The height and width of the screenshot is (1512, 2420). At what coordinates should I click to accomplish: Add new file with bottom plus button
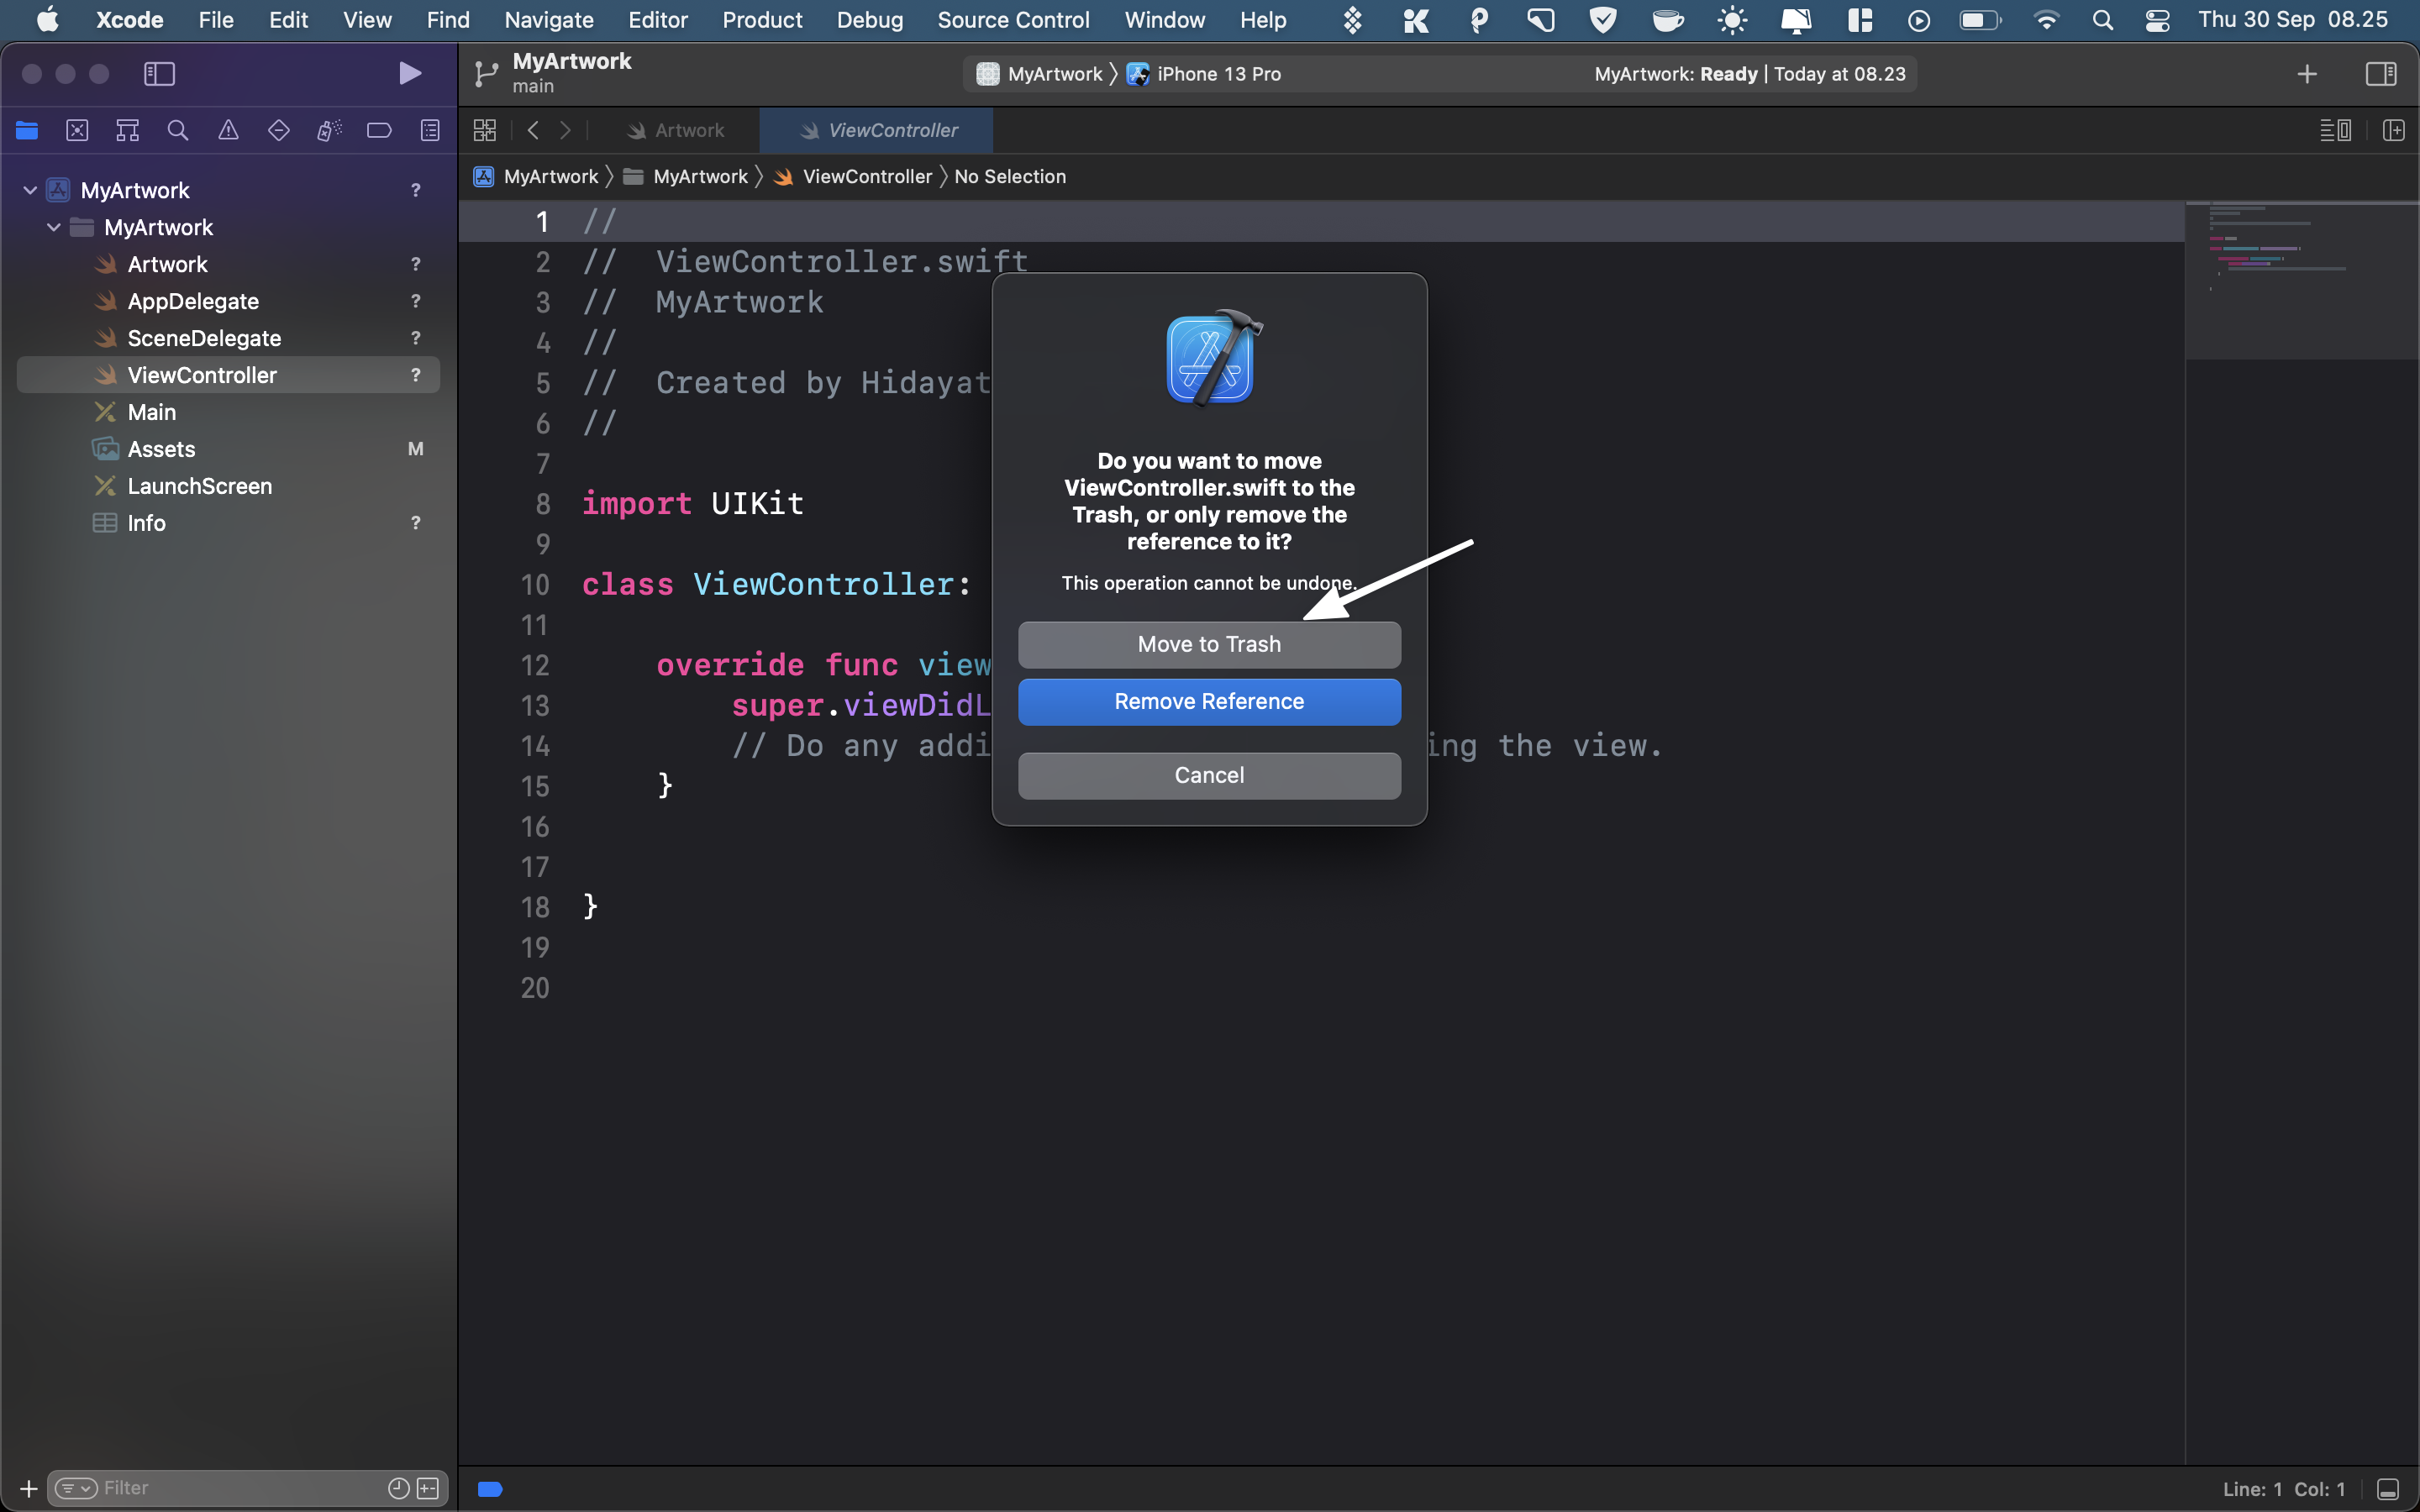point(28,1488)
